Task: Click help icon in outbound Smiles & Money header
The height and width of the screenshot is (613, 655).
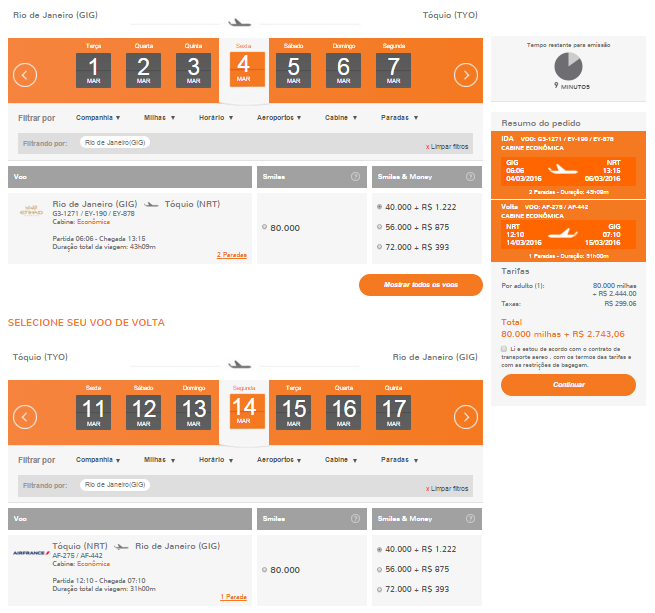Action: pyautogui.click(x=469, y=177)
